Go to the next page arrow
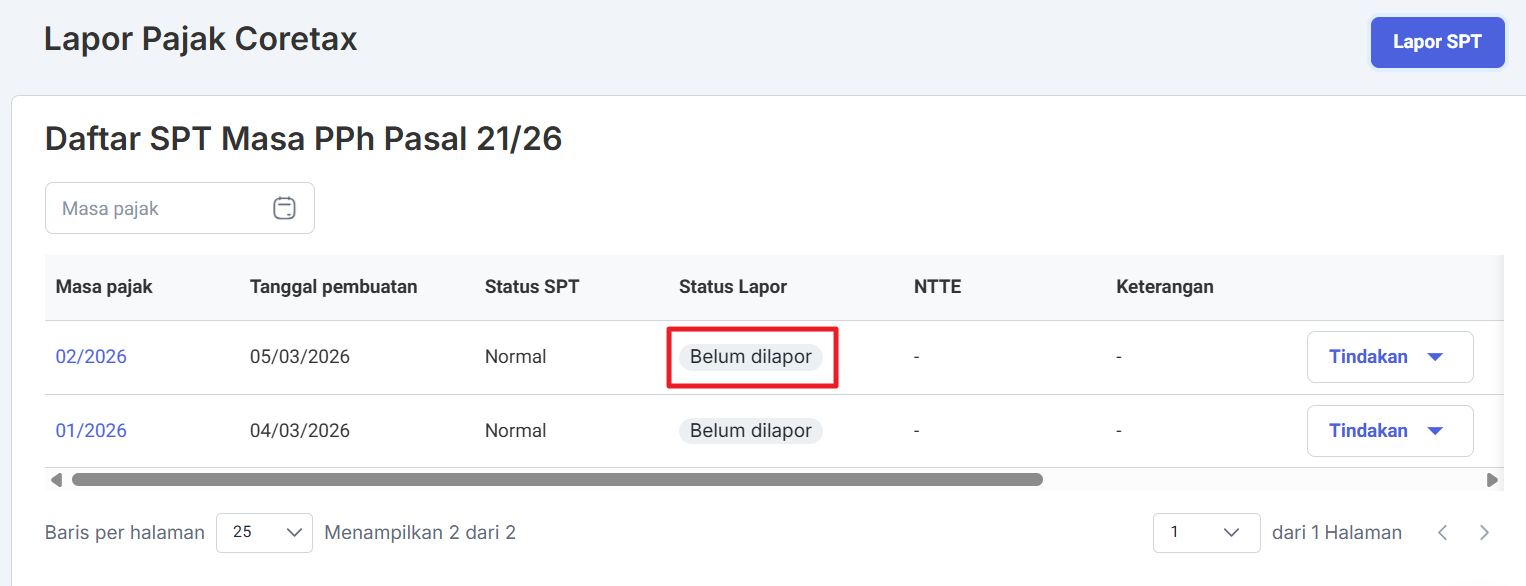This screenshot has width=1526, height=586. coord(1484,533)
